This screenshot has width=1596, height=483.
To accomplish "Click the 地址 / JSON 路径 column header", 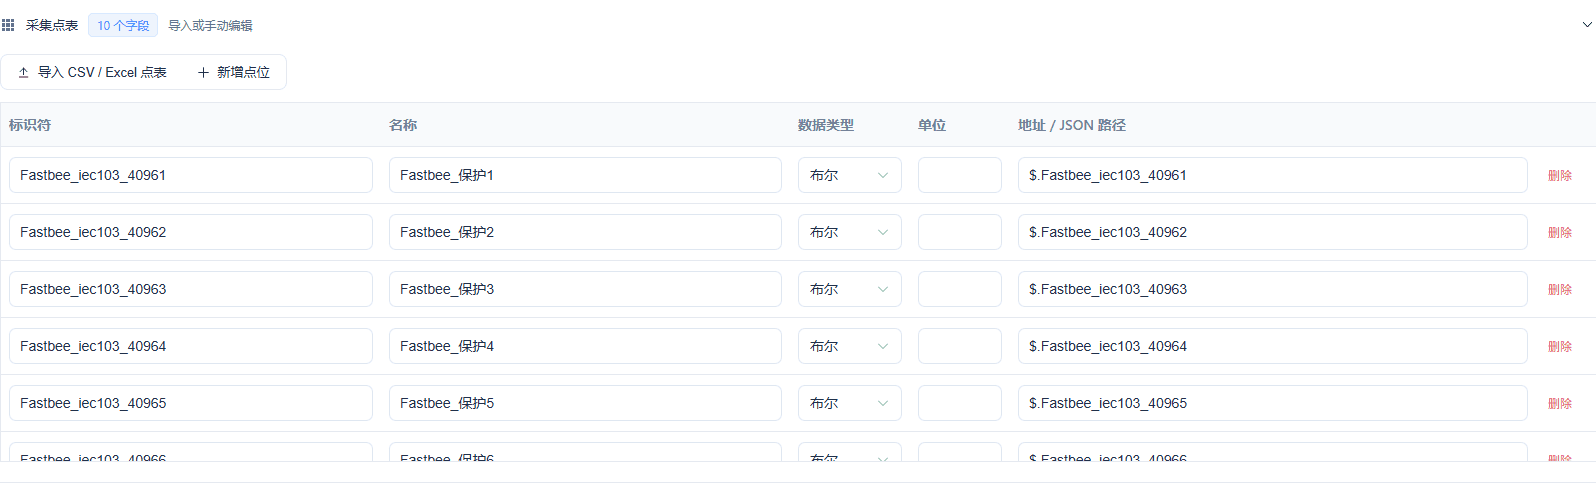I will pyautogui.click(x=1072, y=125).
